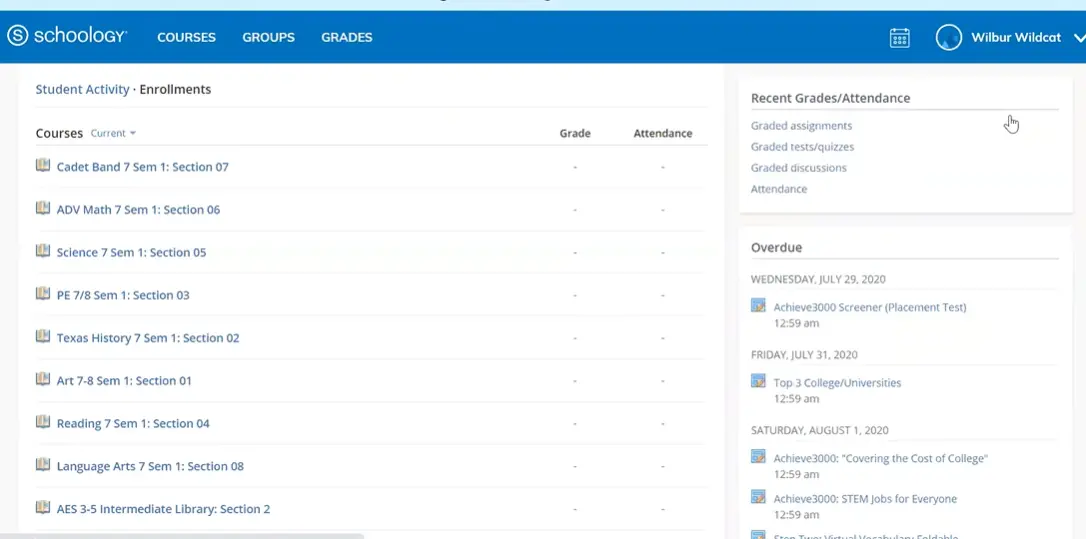Open the Student Activity breadcrumb link

[x=83, y=89]
